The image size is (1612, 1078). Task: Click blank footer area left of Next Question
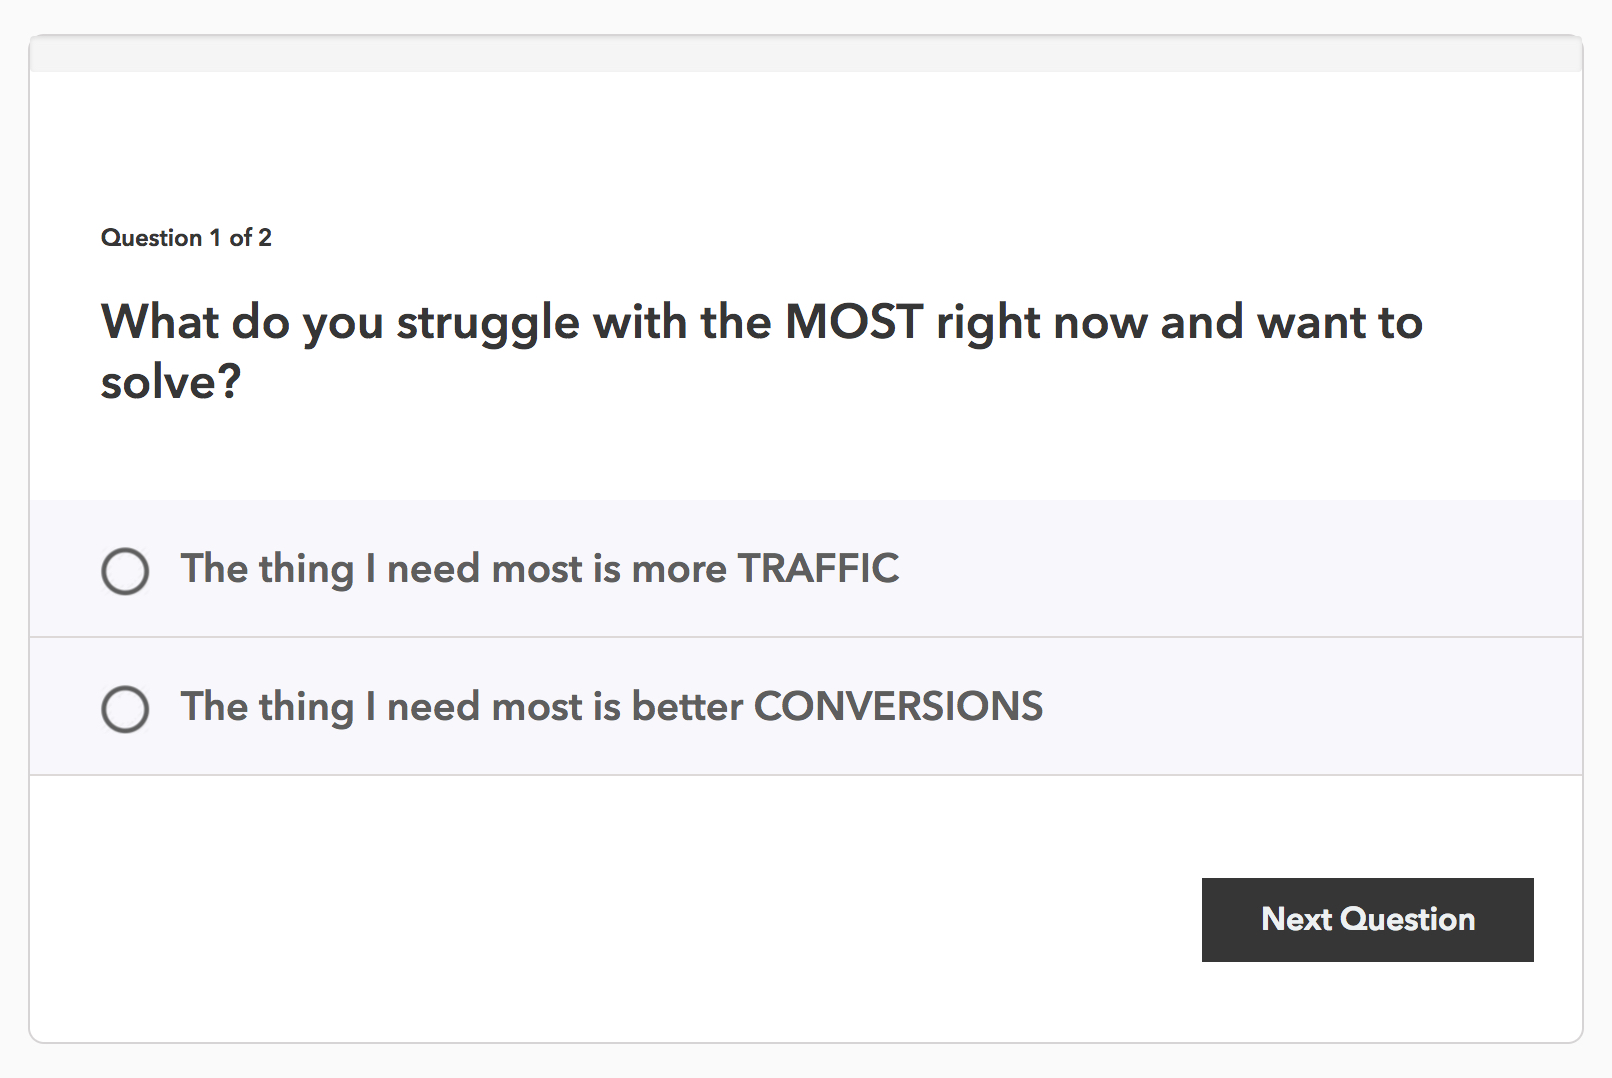[600, 920]
